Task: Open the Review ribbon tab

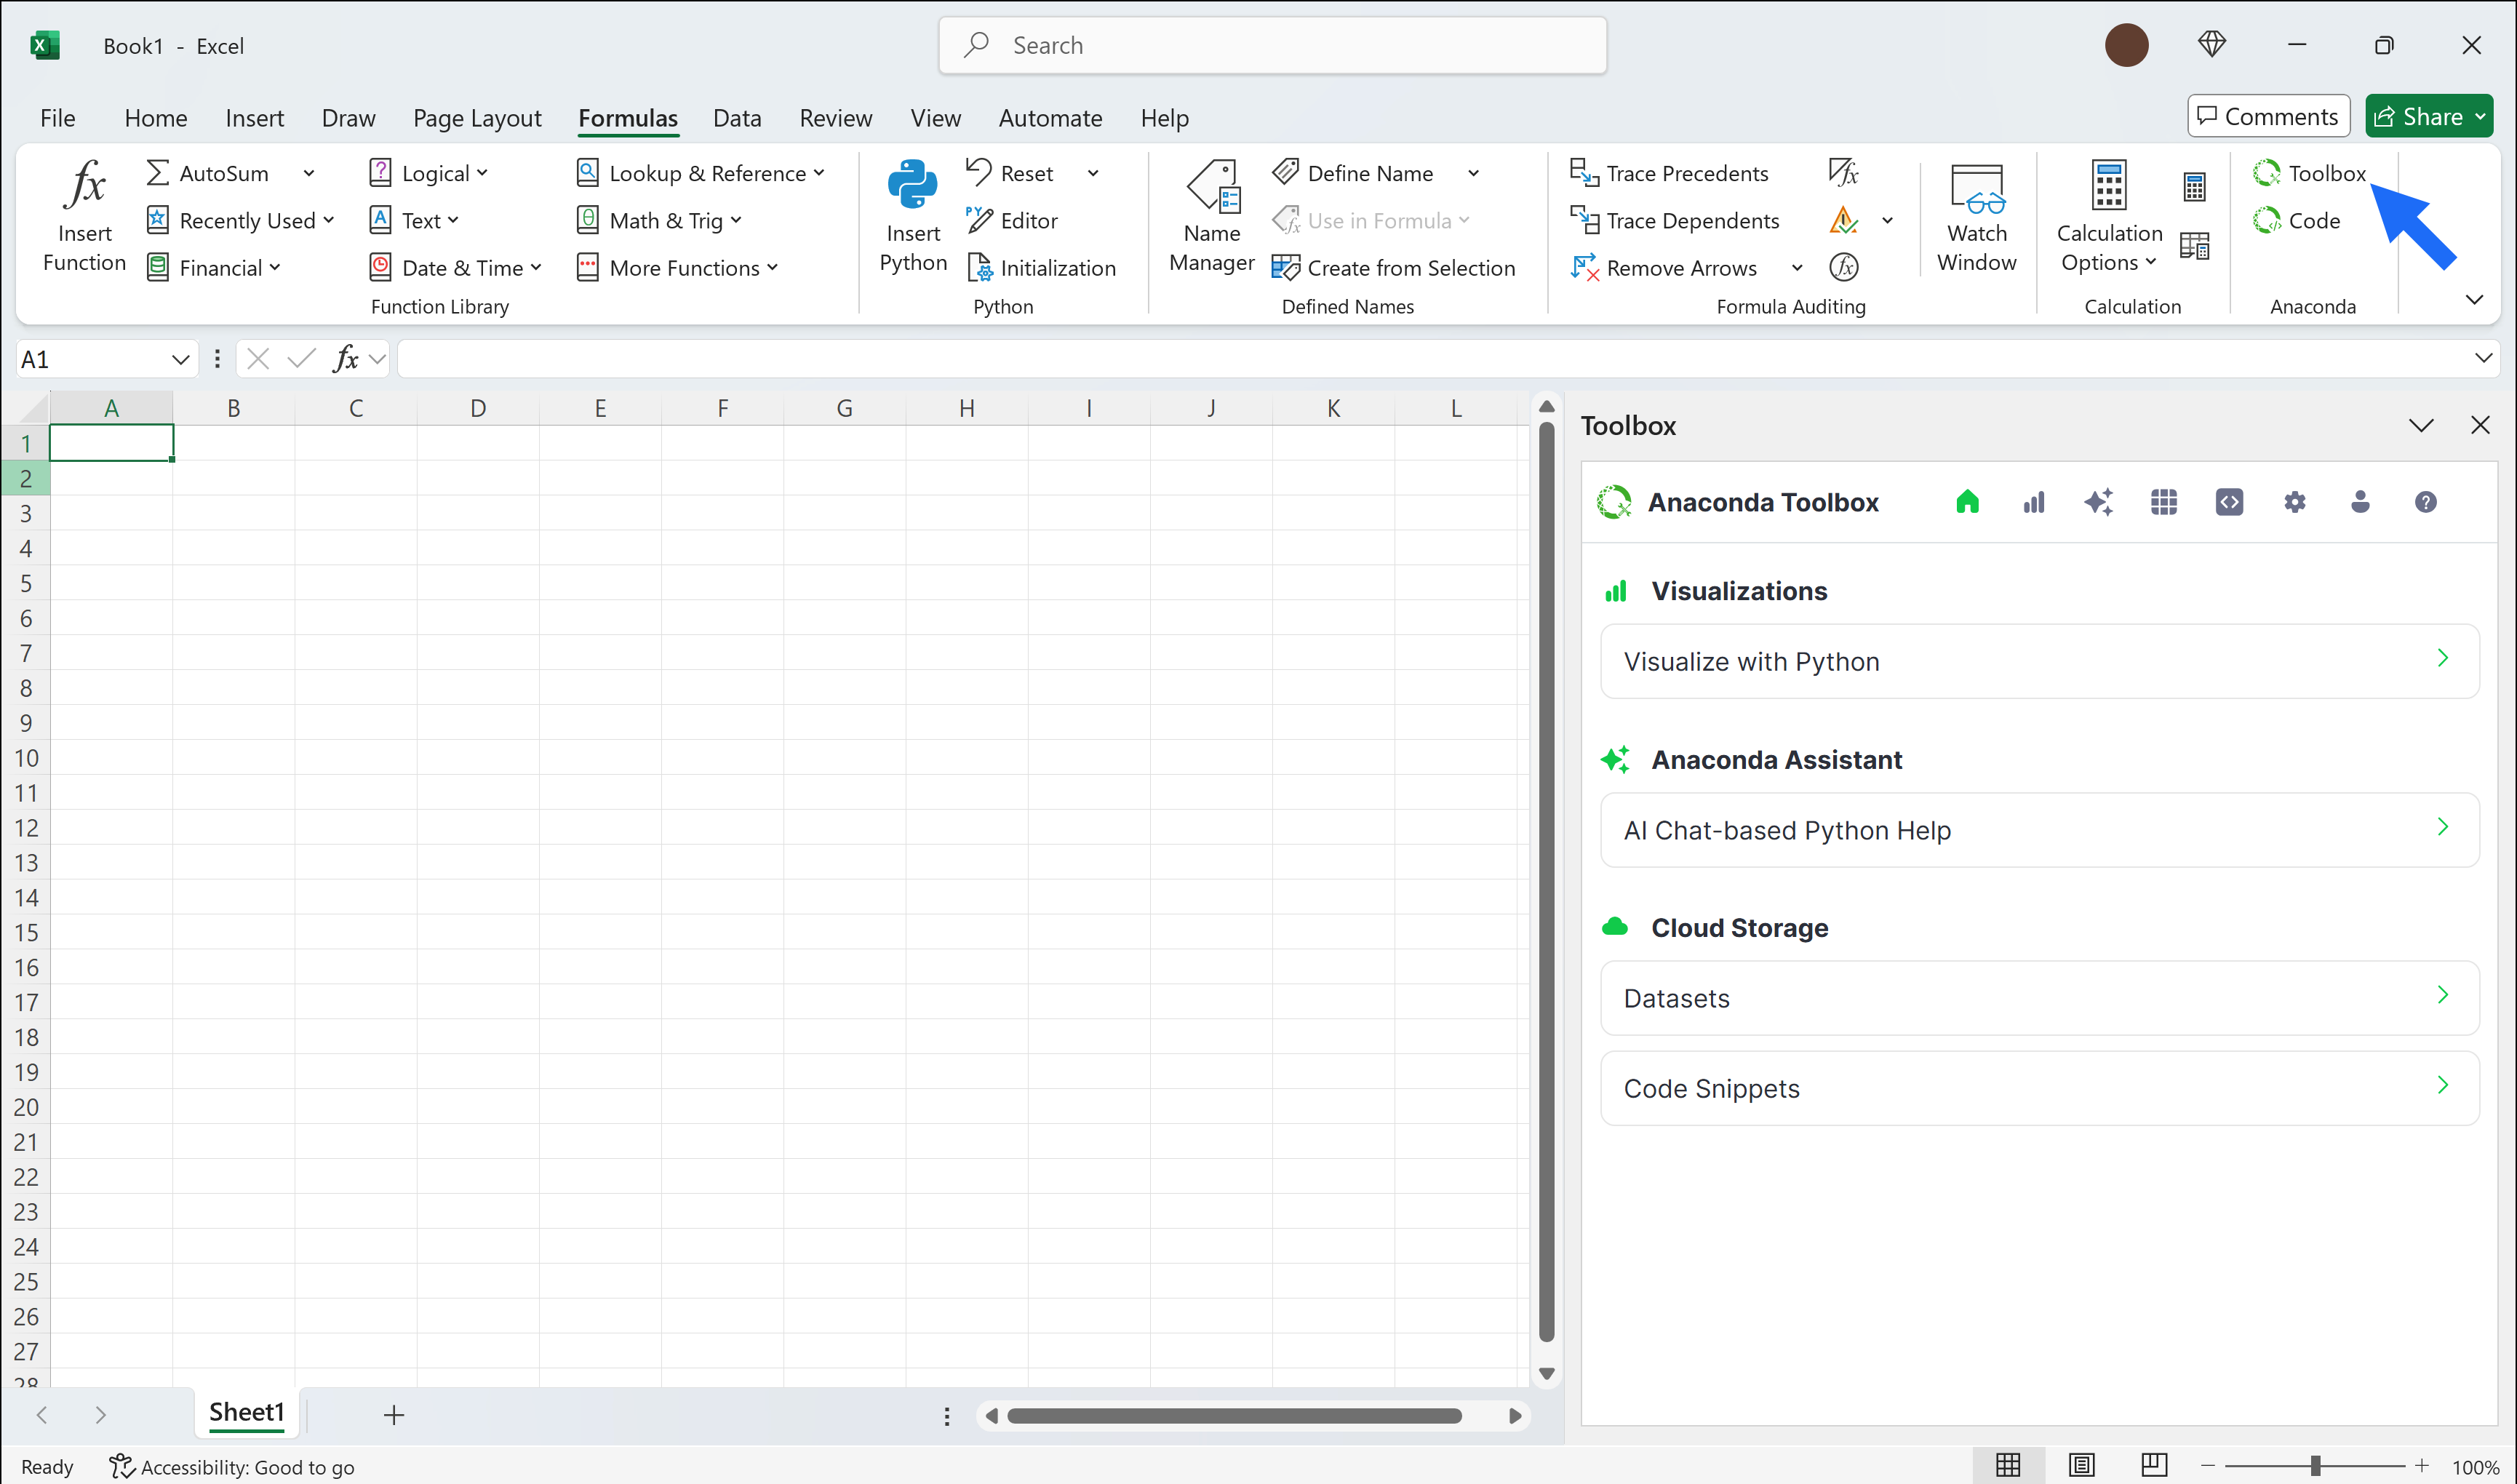Action: coord(836,117)
